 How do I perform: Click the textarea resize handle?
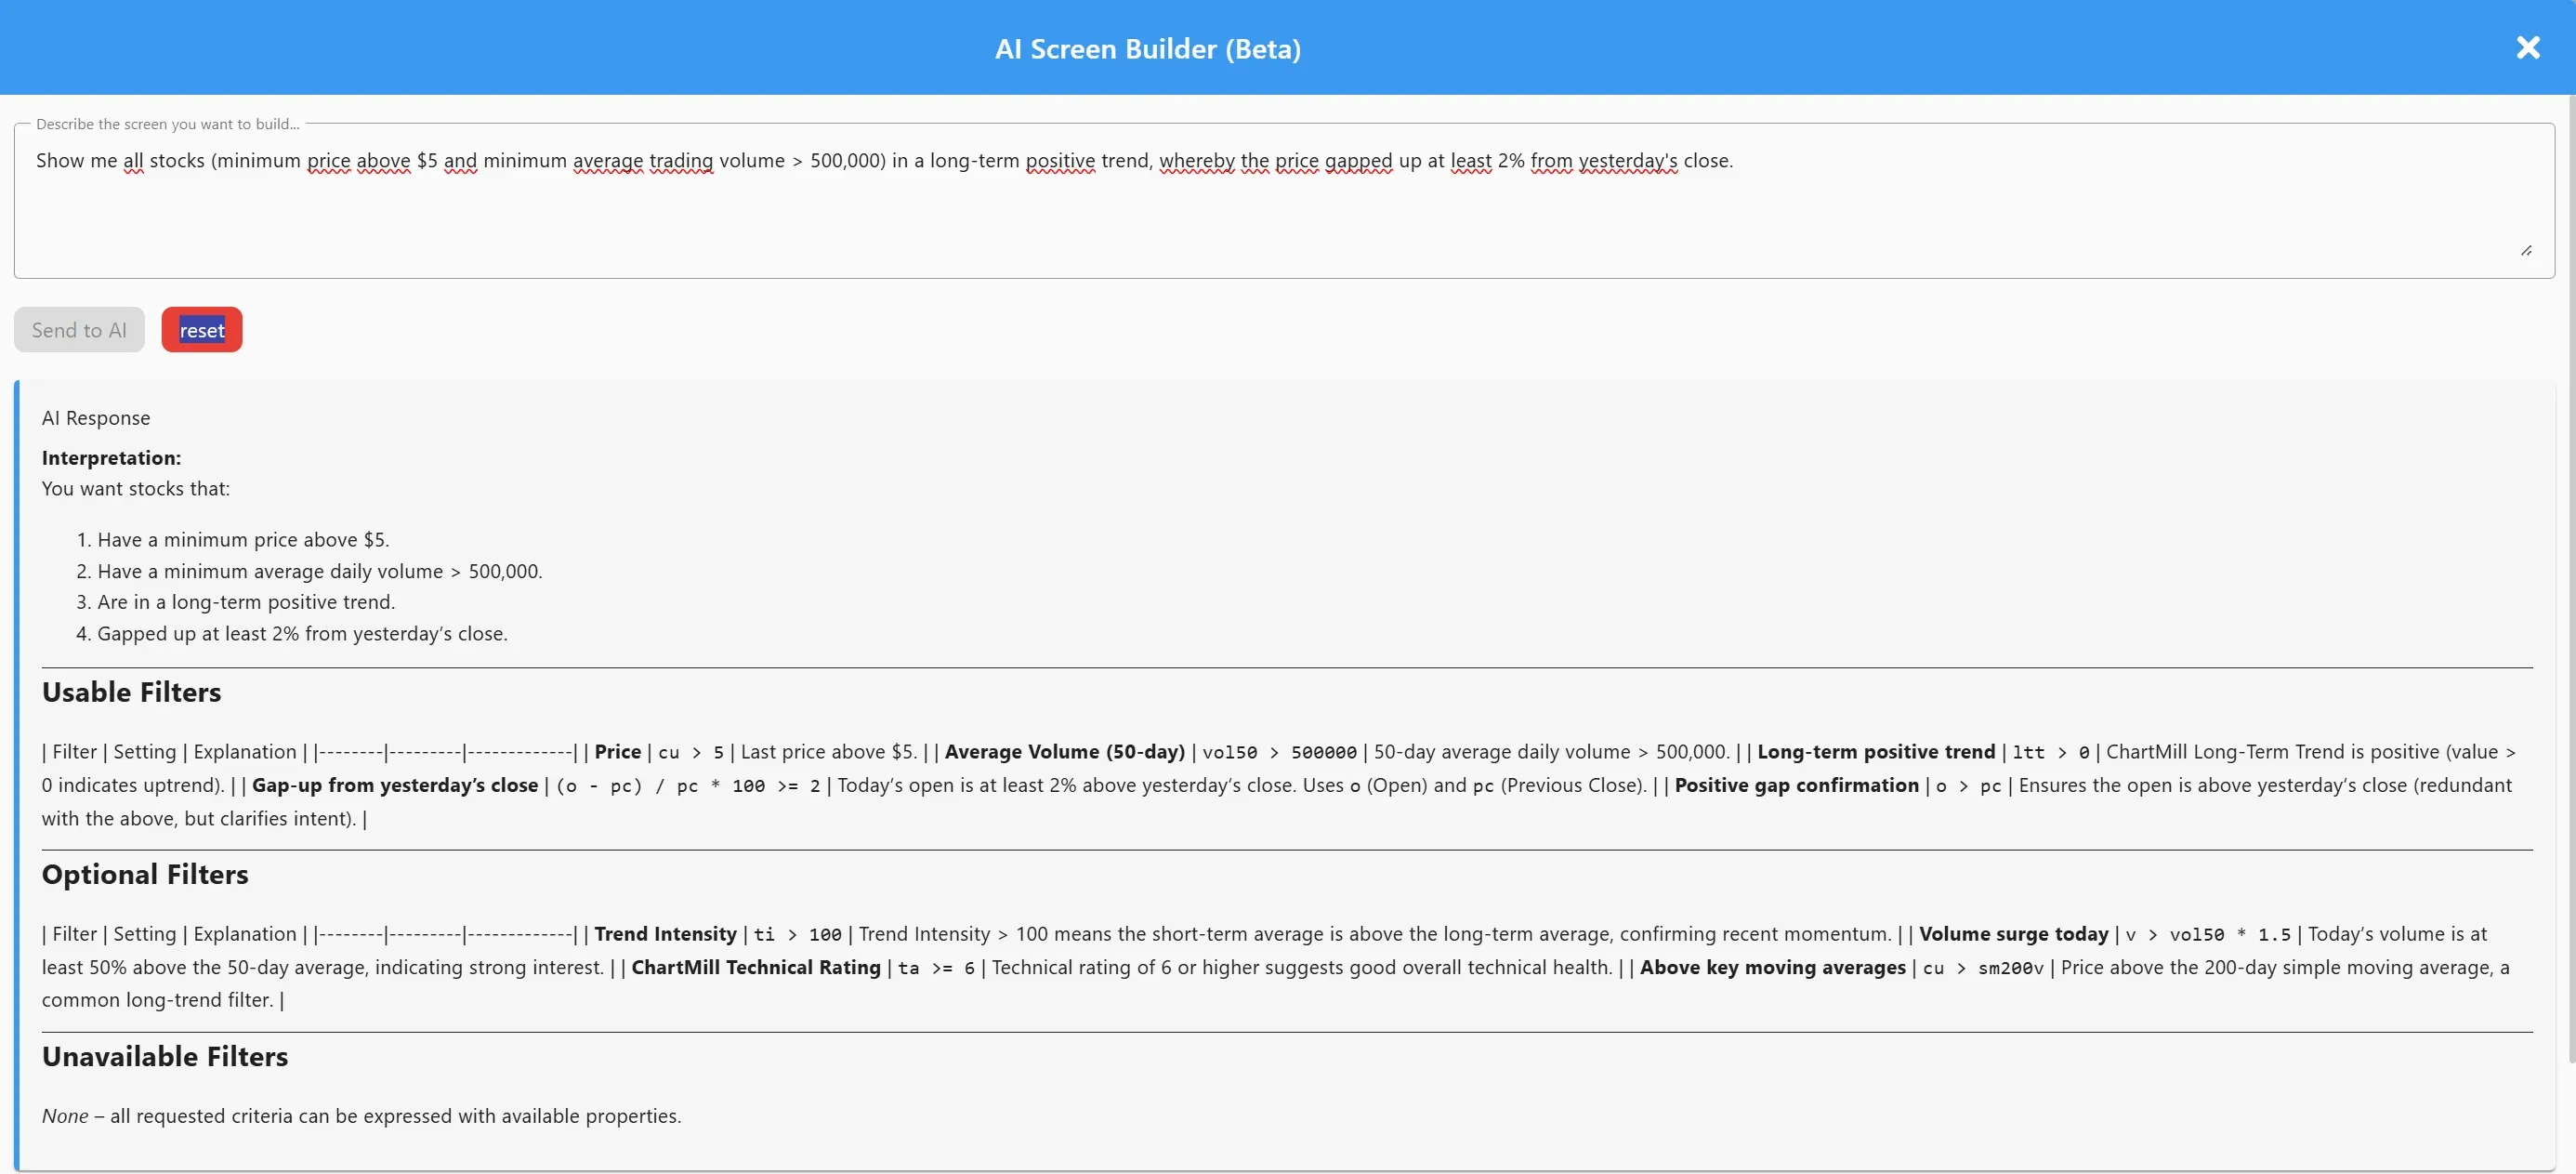(2526, 251)
